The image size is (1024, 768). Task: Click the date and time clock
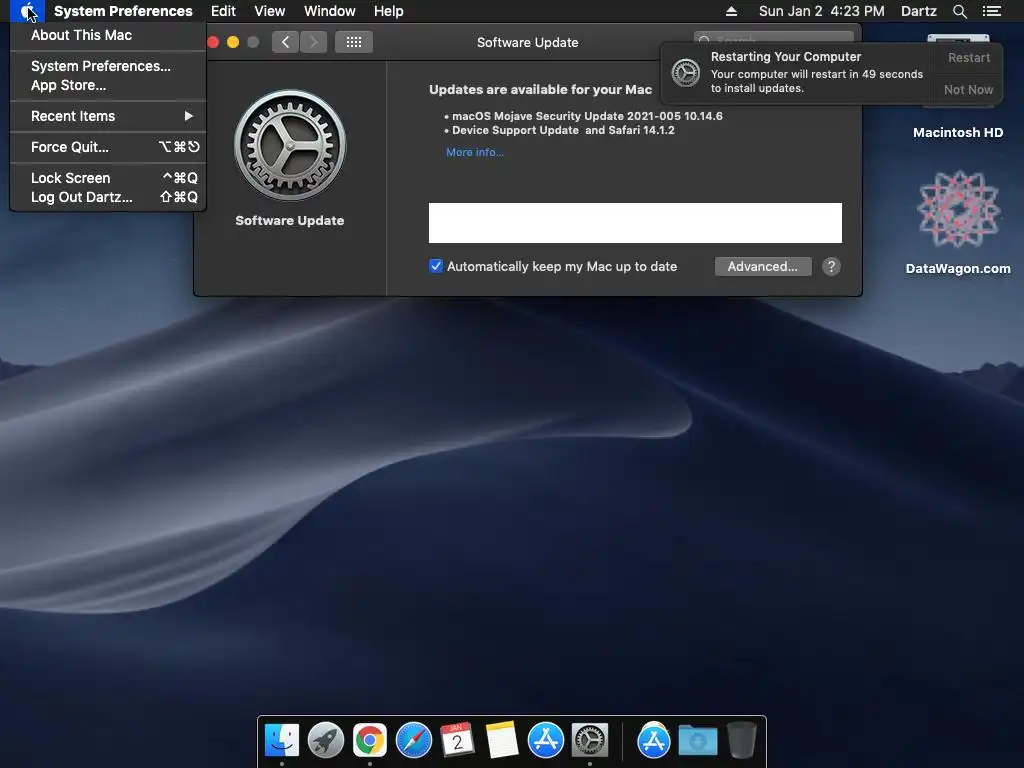[822, 11]
